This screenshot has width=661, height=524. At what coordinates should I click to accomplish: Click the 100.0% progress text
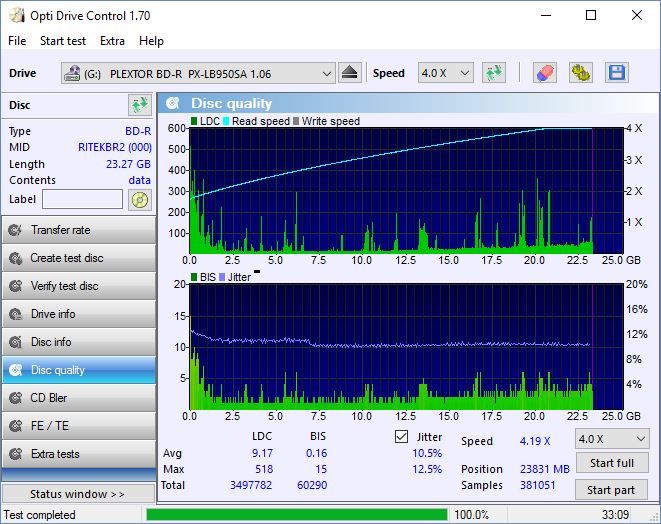click(471, 515)
